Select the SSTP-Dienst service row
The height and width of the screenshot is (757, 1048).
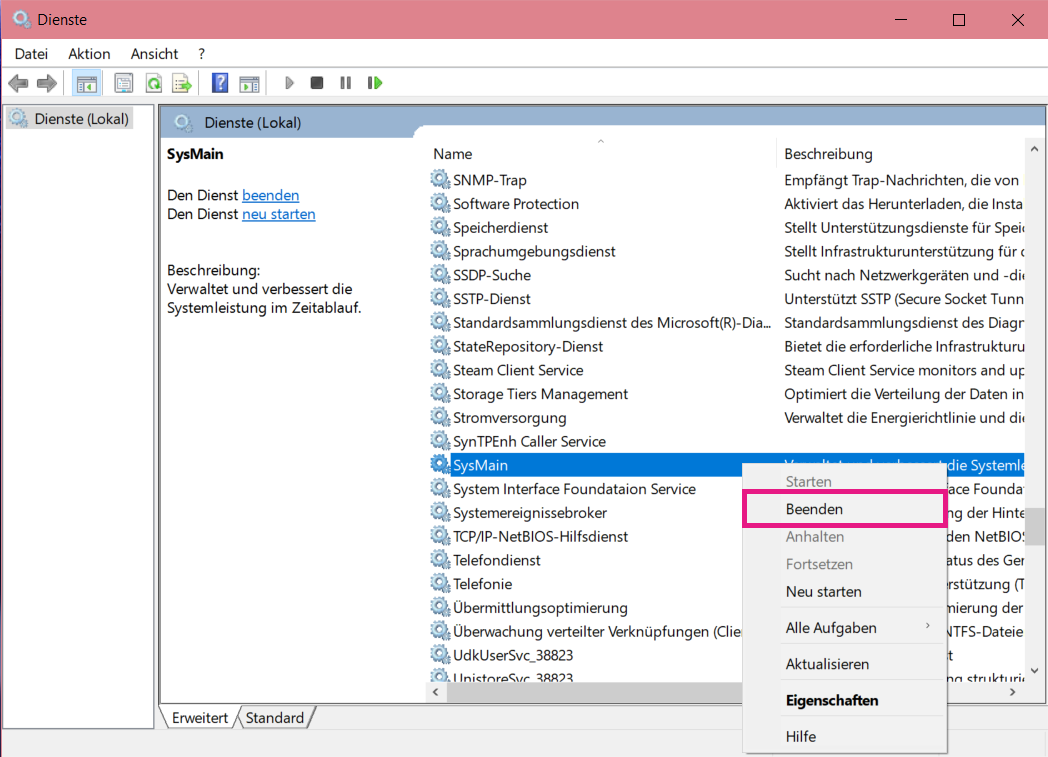tap(727, 299)
